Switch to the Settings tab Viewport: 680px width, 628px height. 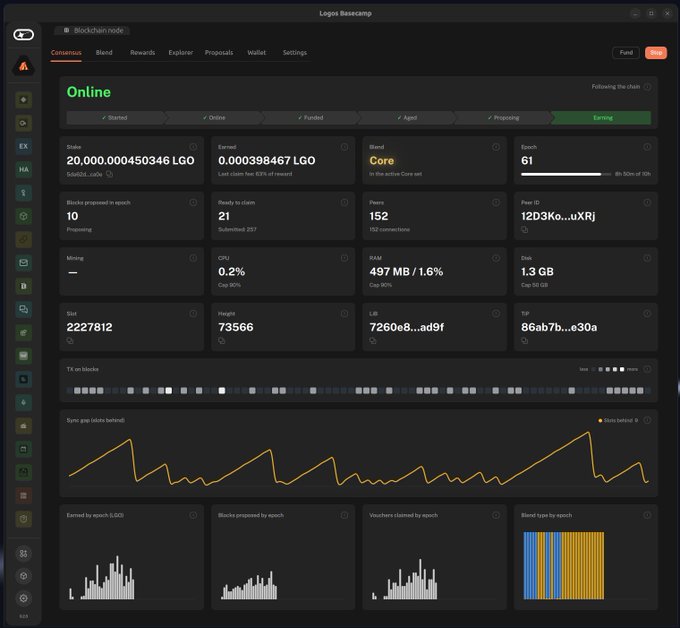[294, 52]
